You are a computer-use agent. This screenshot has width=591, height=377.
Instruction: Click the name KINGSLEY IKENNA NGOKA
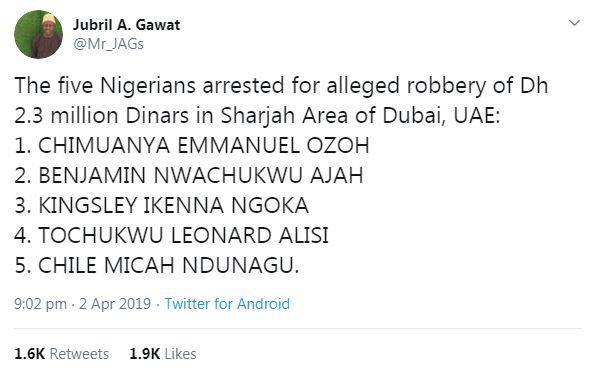pos(173,206)
